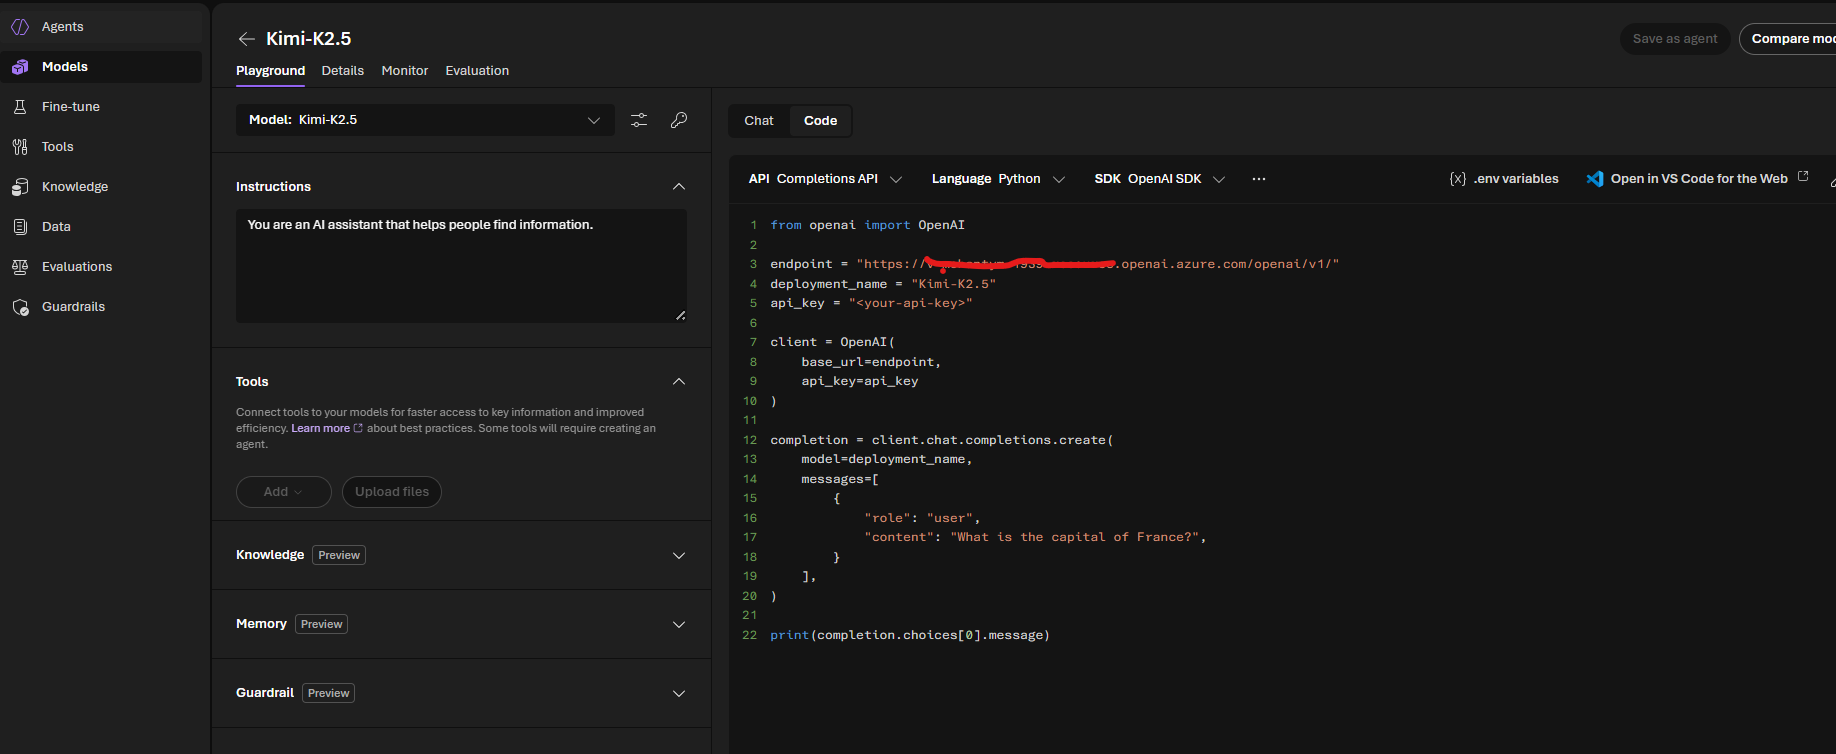Click the back arrow beside Kimi-K2.5
Image resolution: width=1836 pixels, height=754 pixels.
pyautogui.click(x=246, y=39)
